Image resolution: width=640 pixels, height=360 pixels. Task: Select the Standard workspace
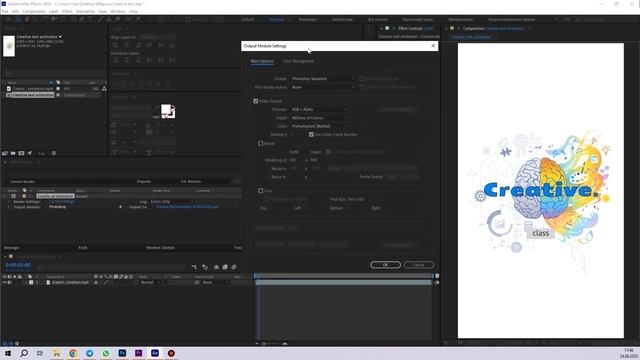tap(276, 20)
